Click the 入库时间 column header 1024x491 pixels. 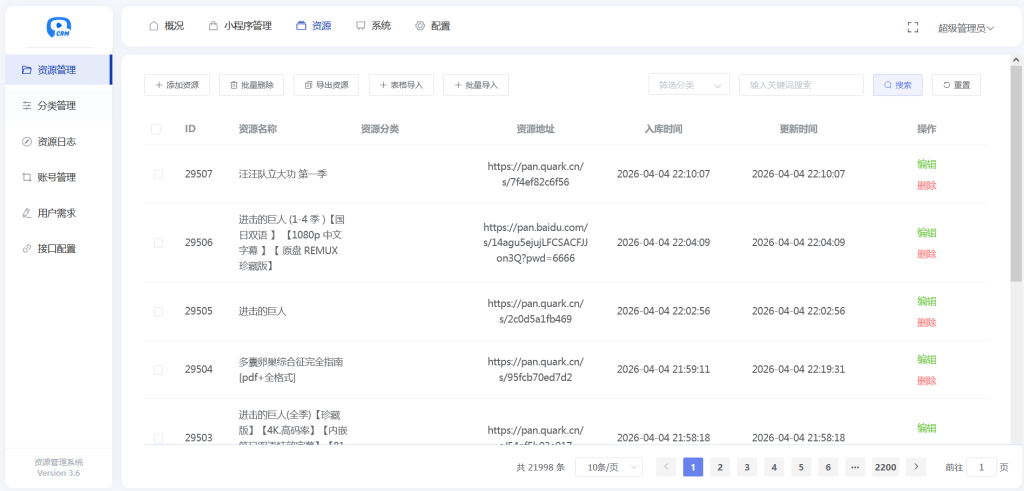coord(663,129)
